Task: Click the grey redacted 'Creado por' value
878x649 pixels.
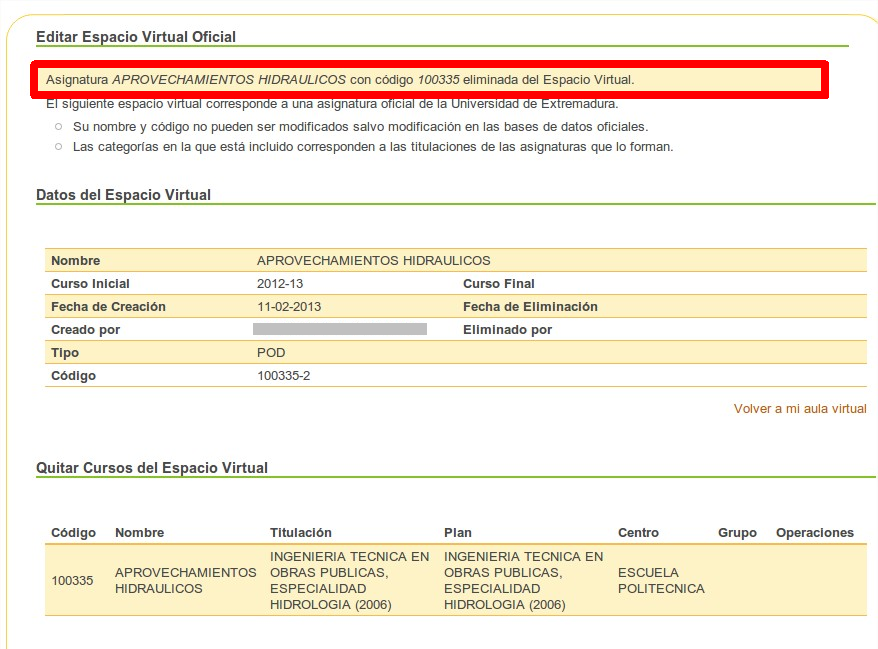Action: [x=340, y=329]
